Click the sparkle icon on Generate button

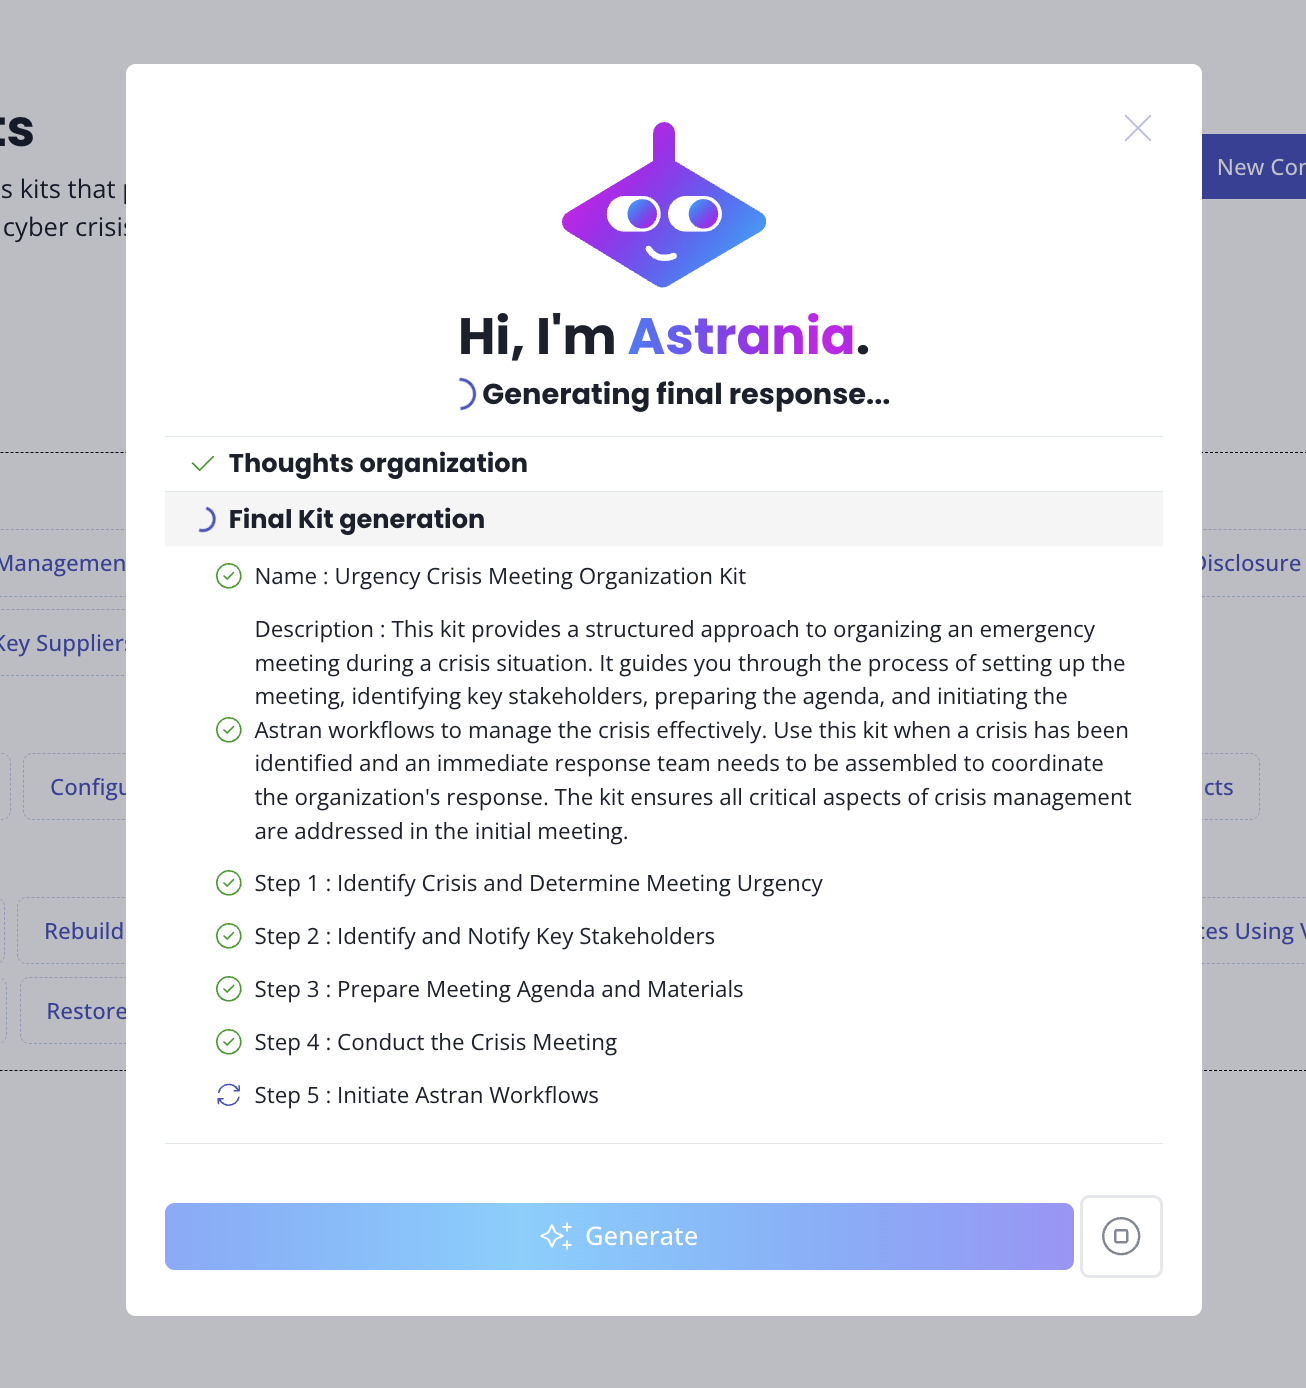tap(556, 1236)
